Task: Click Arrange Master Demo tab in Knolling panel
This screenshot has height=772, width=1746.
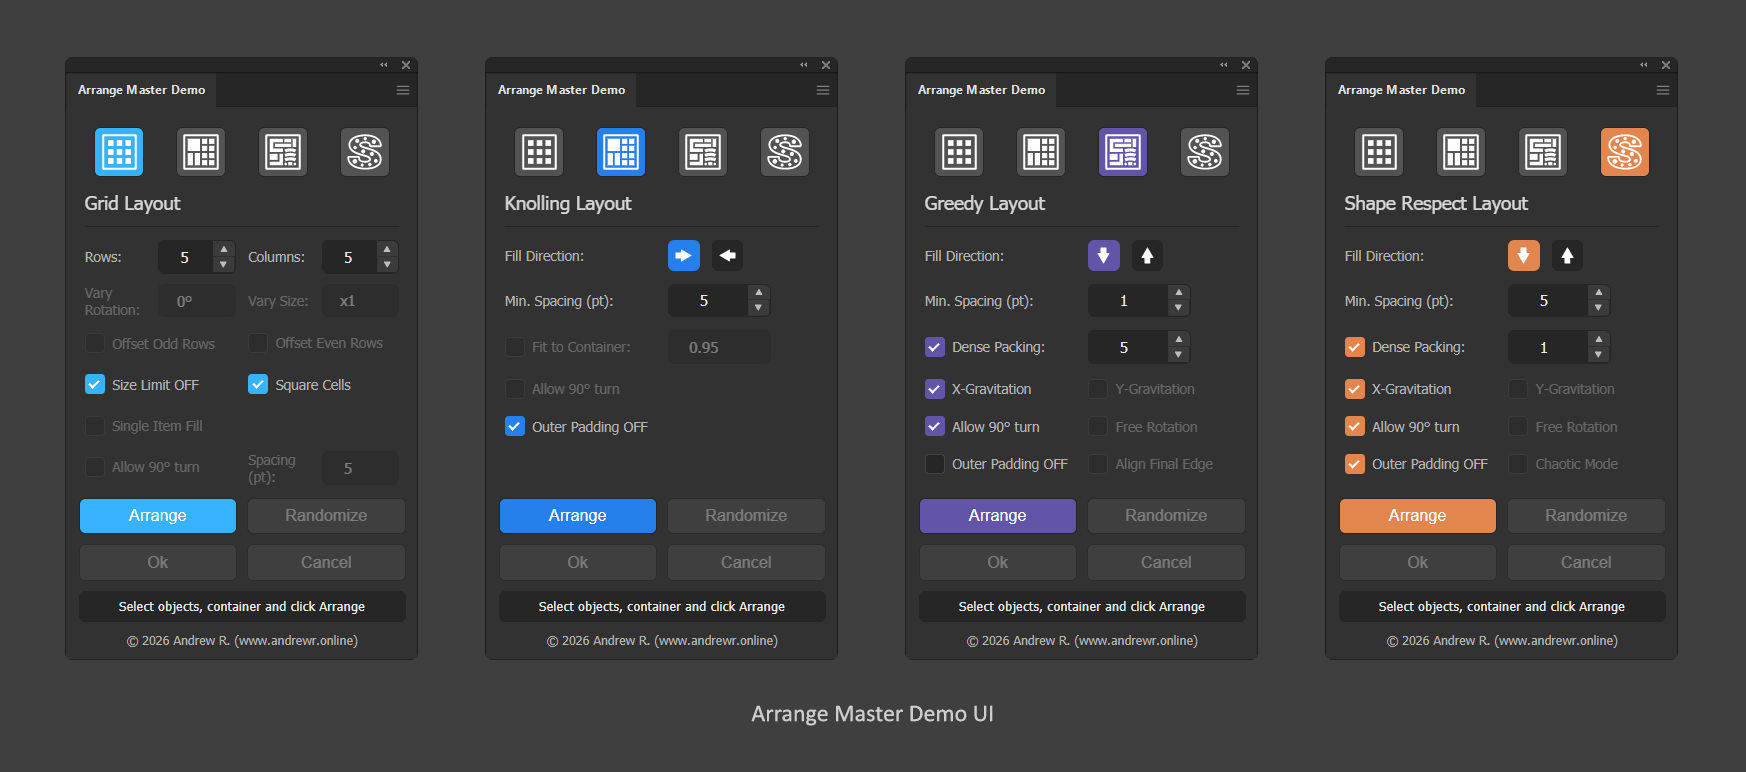Action: [561, 90]
